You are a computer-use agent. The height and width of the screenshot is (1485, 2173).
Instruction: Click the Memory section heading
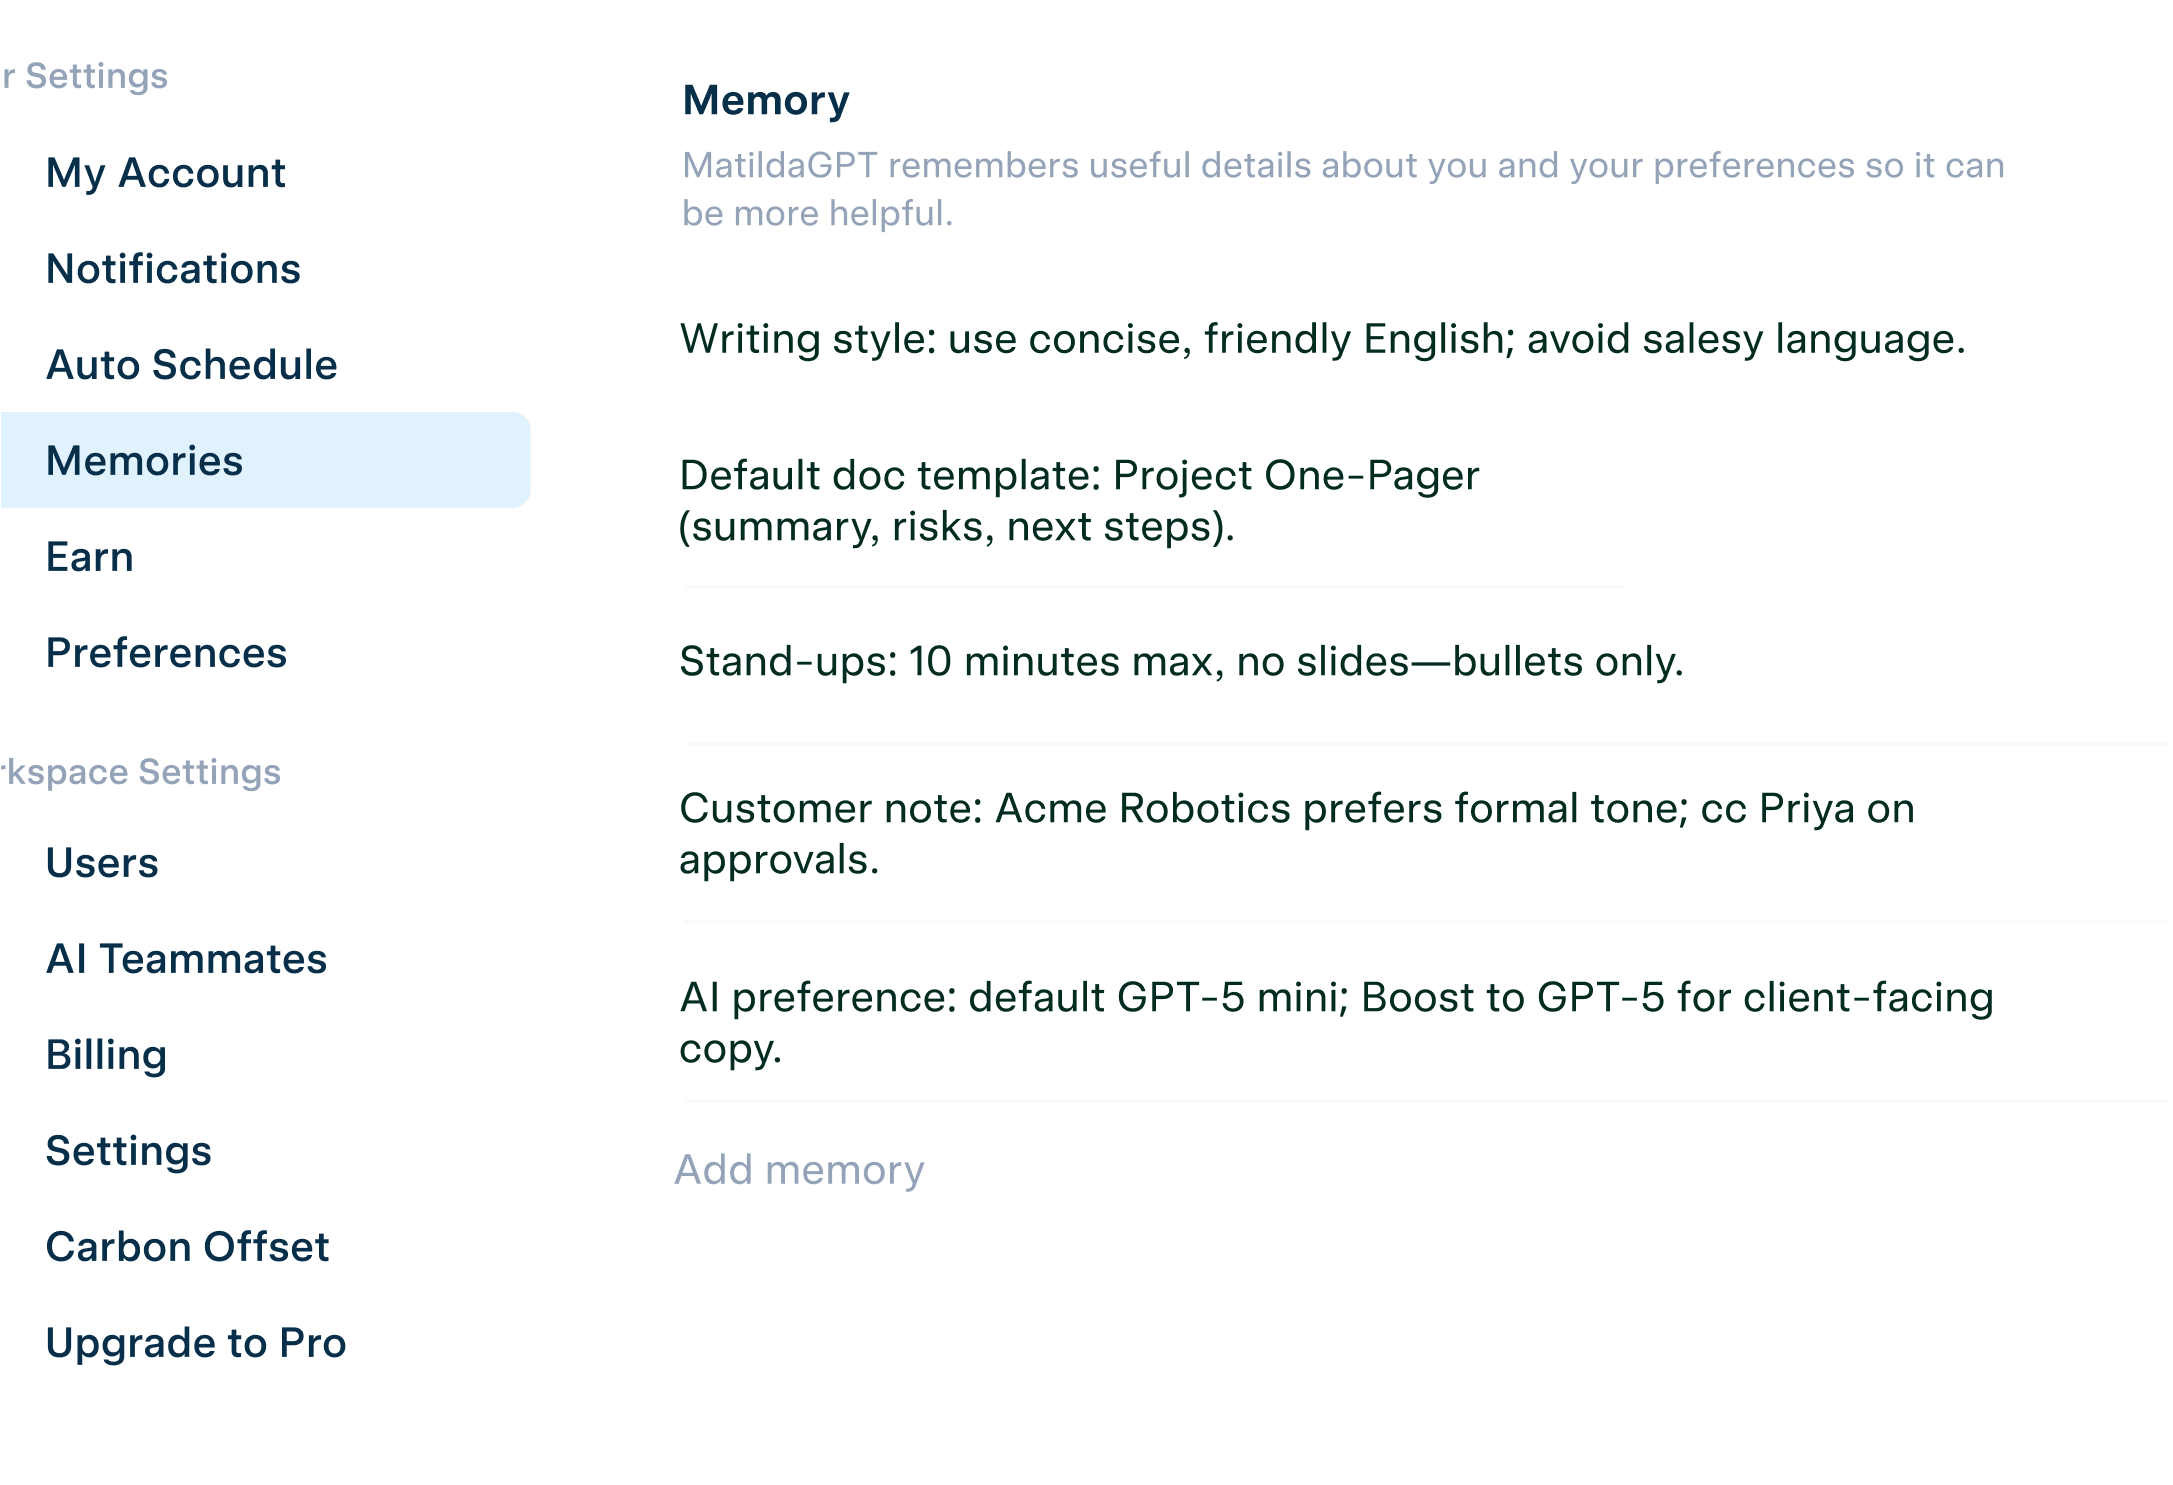pos(766,101)
